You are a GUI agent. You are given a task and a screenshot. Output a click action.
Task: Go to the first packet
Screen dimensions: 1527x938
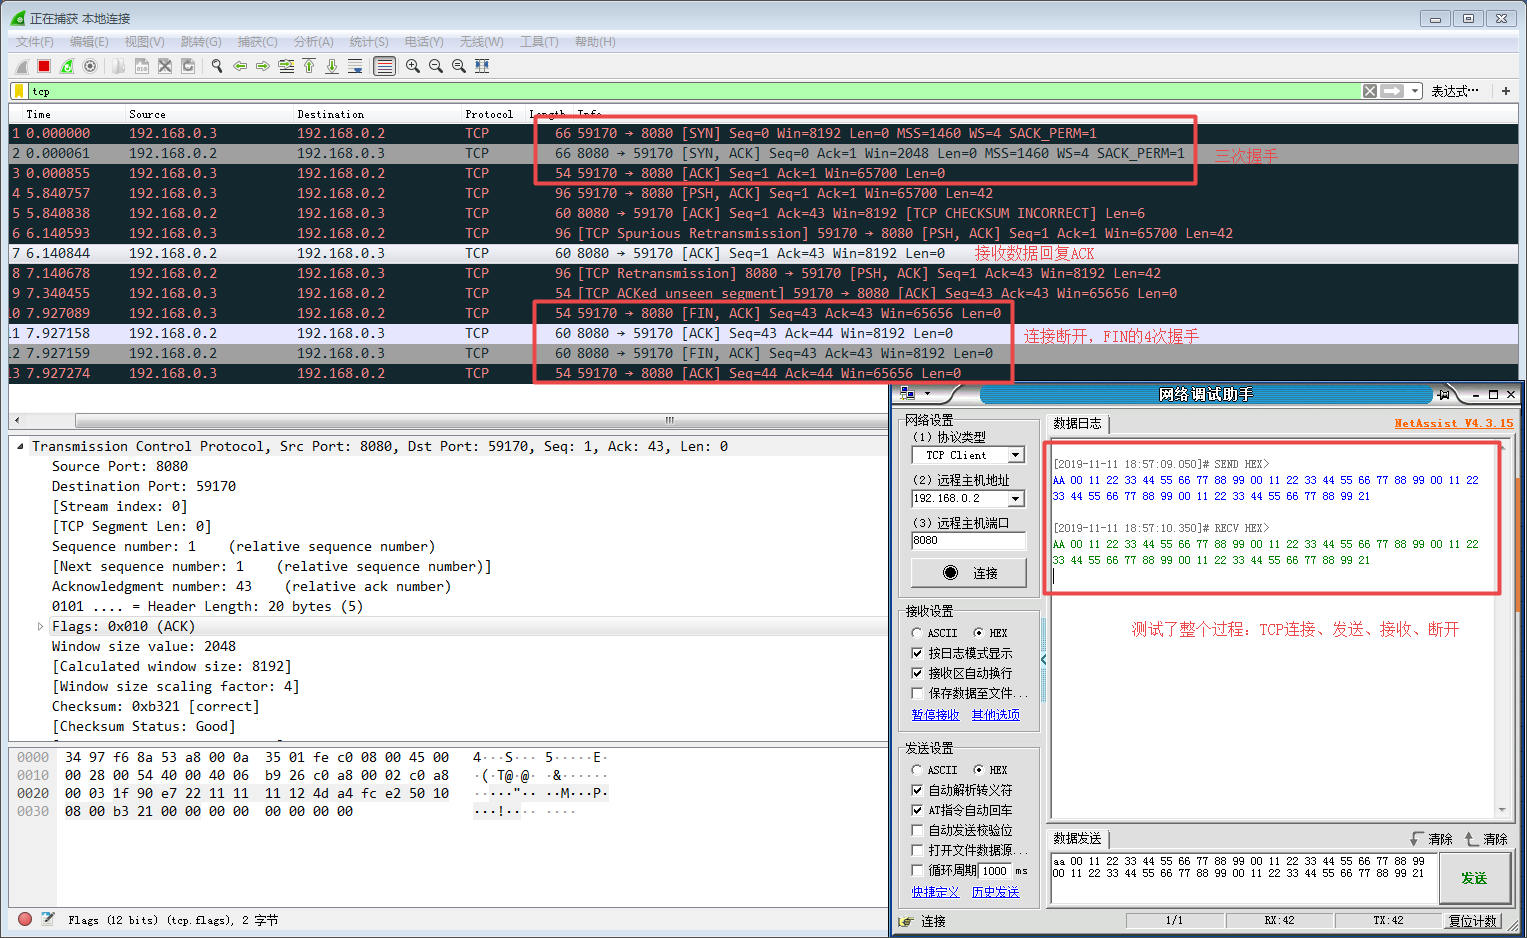[x=311, y=65]
